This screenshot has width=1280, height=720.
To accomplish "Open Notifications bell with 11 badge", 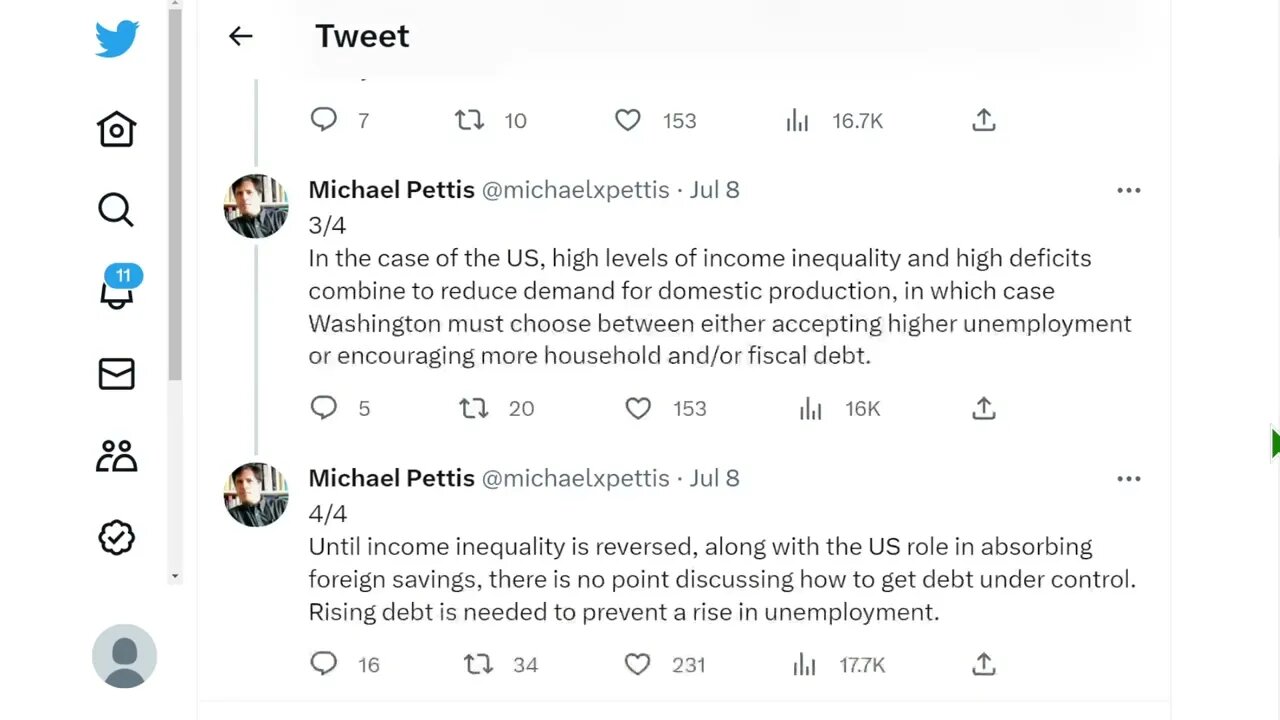I will (x=117, y=291).
